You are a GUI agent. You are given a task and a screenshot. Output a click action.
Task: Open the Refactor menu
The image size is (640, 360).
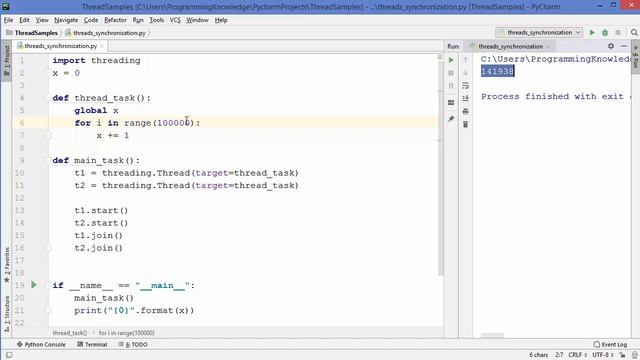[115, 20]
